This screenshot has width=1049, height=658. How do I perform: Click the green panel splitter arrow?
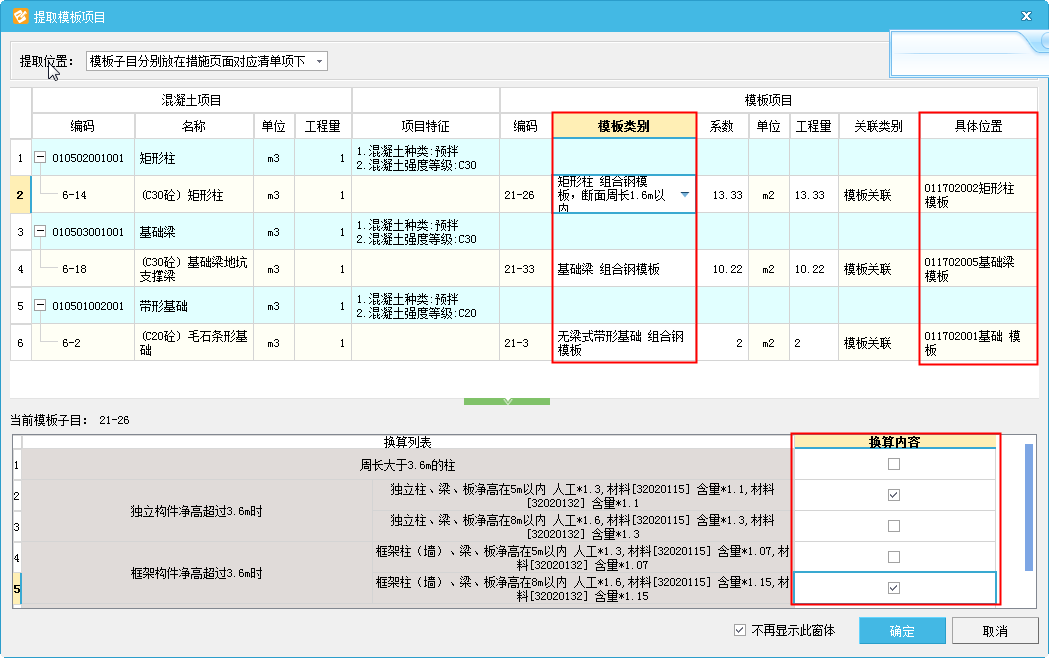[x=506, y=401]
